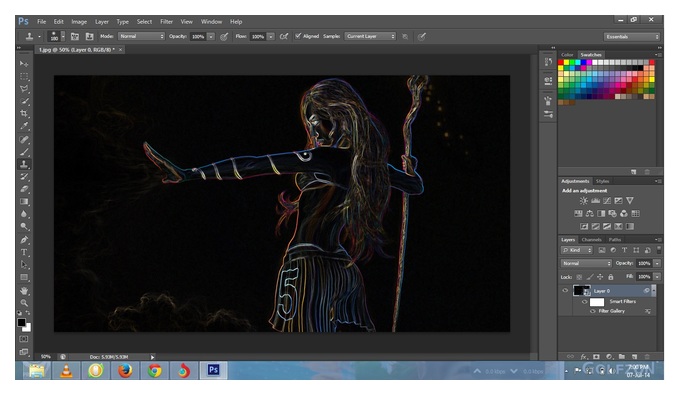Screen dimensions: 680x395
Task: Select the Lasso tool
Action: tap(24, 89)
